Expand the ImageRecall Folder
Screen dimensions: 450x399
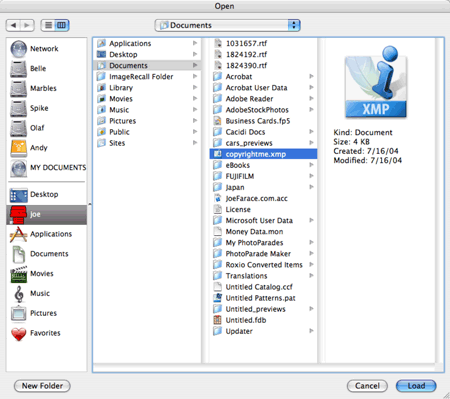[195, 76]
